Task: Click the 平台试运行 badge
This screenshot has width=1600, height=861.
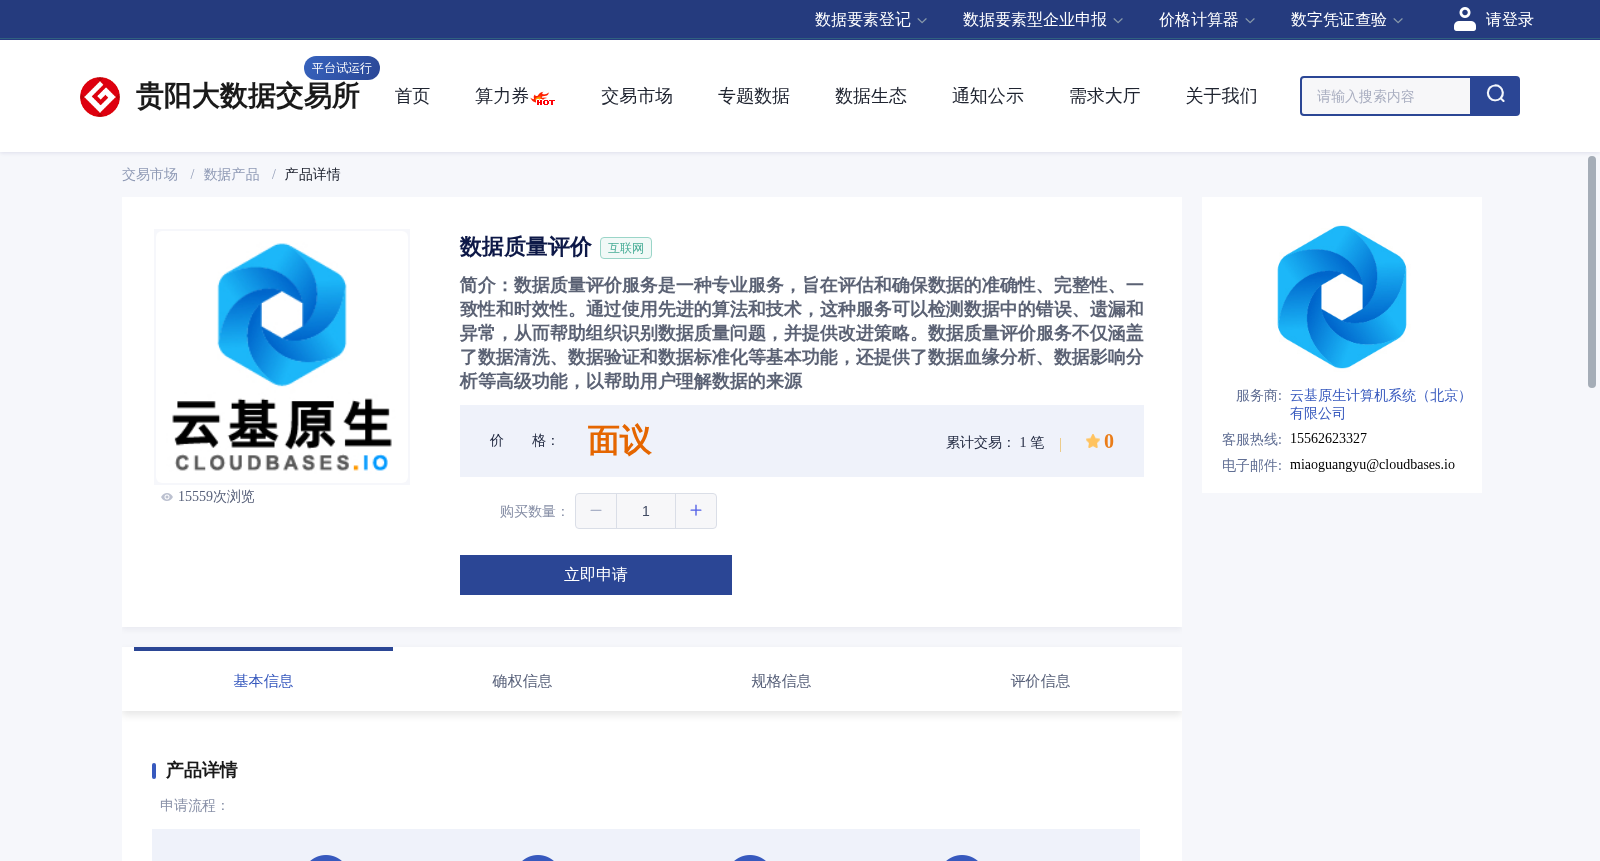Action: [x=342, y=68]
